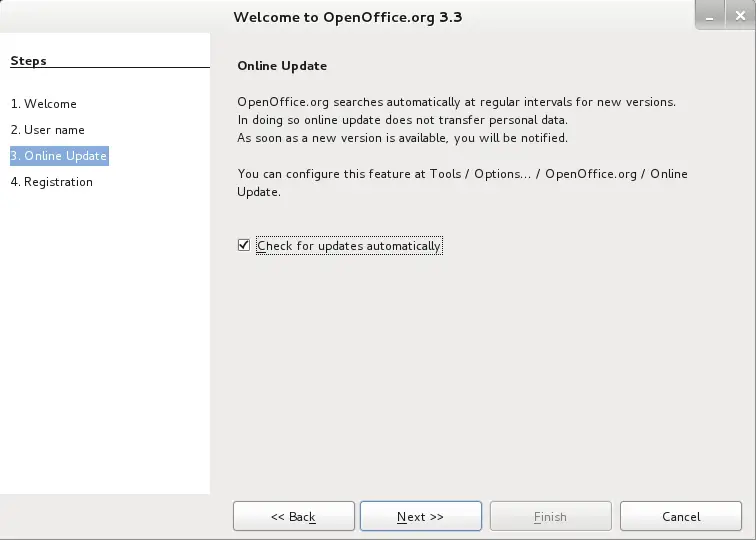Cancel the setup wizard
This screenshot has height=540, width=756.
pos(681,516)
